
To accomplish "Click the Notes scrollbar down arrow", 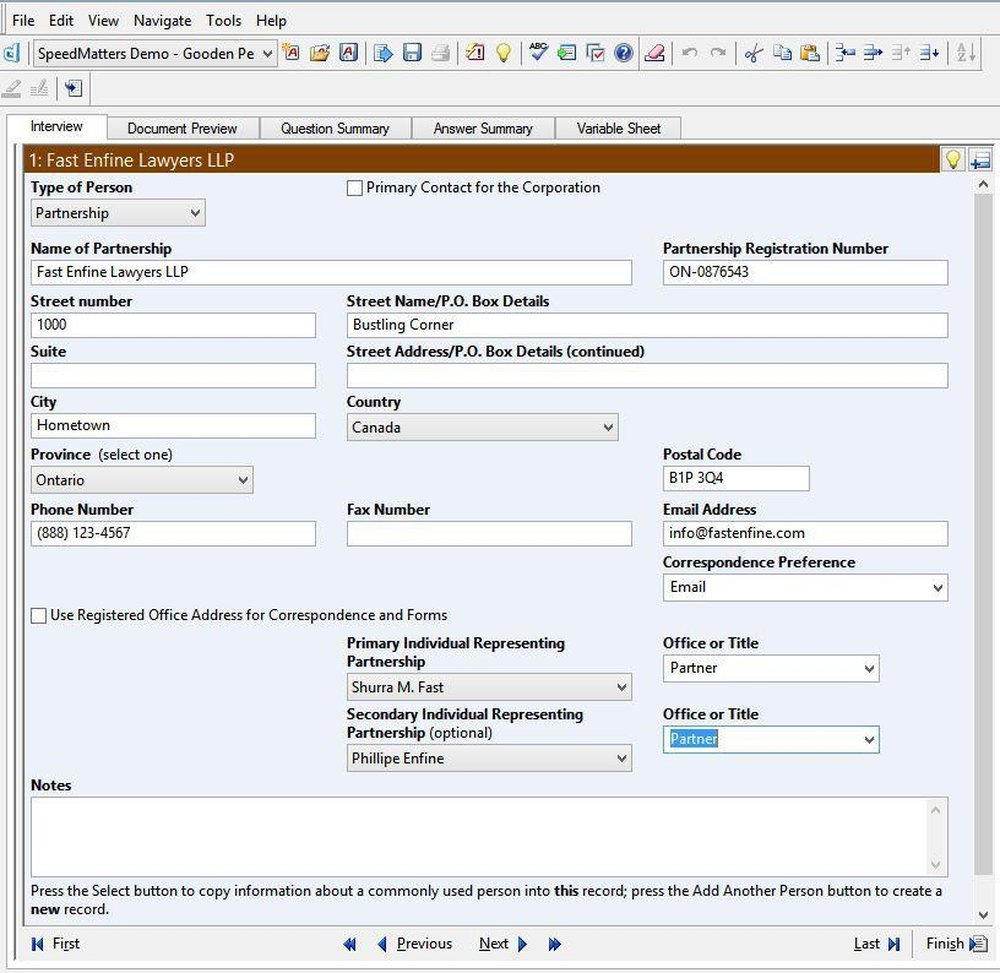I will 936,865.
